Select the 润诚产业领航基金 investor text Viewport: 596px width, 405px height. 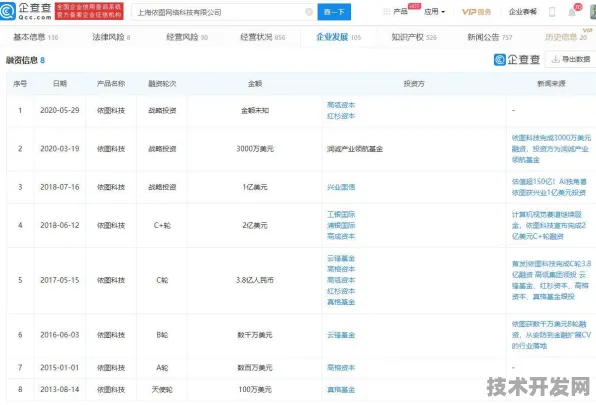point(355,149)
